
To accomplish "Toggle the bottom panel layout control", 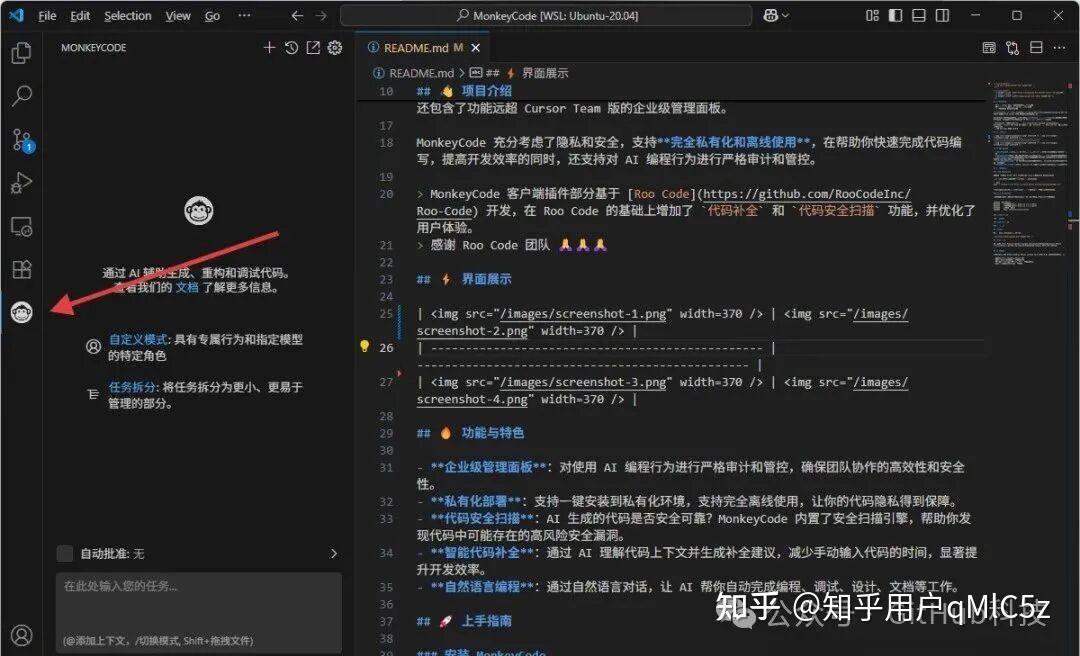I will click(917, 15).
